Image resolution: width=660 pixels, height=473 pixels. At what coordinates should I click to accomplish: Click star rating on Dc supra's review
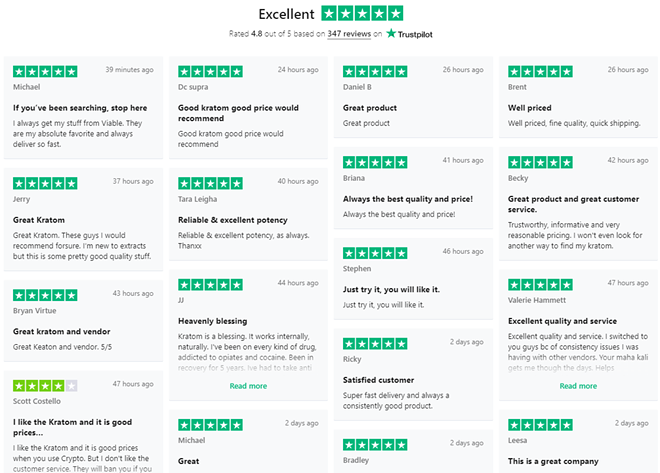(210, 72)
